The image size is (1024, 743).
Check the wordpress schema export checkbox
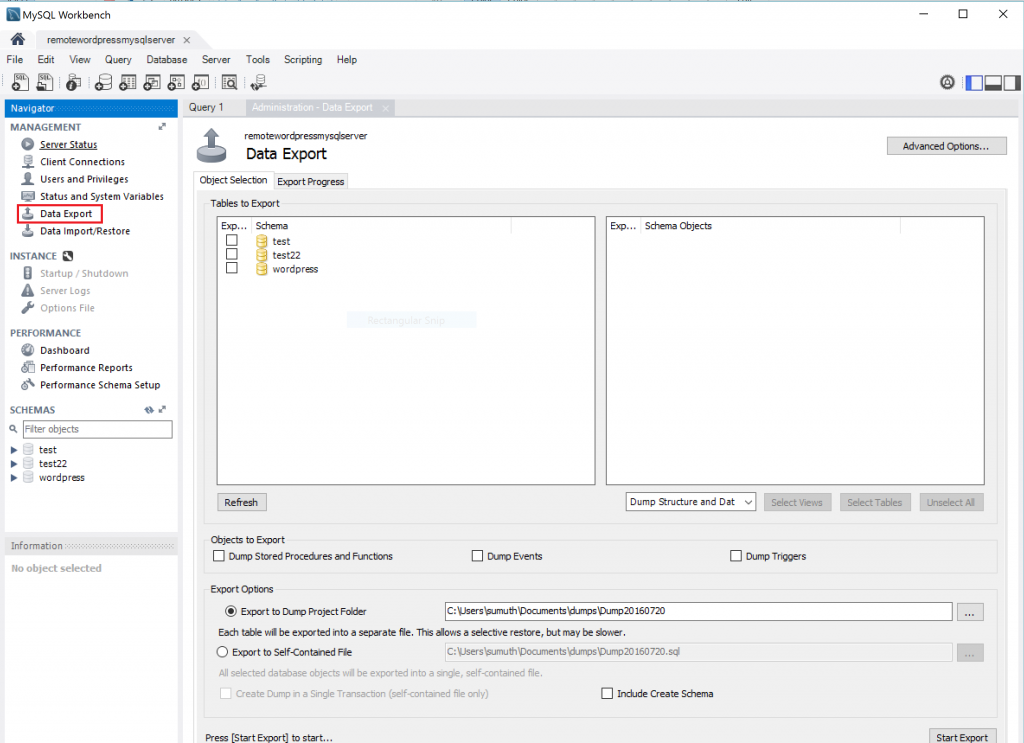point(232,268)
